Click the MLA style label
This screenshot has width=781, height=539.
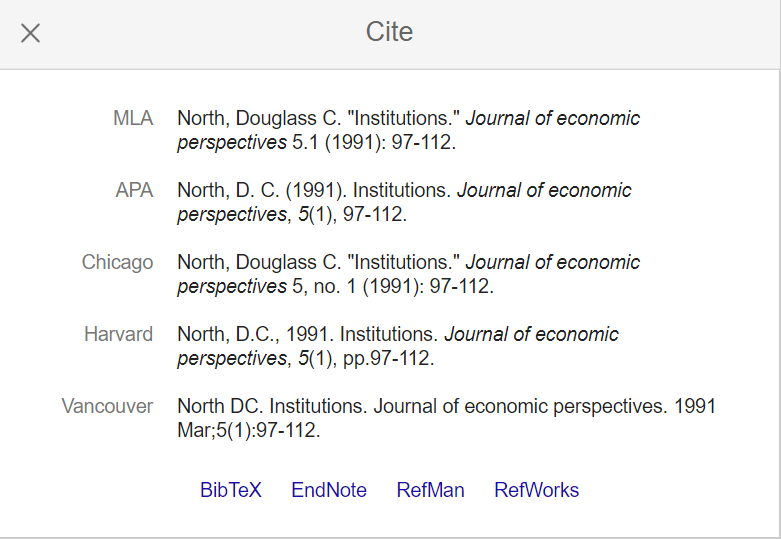(133, 119)
